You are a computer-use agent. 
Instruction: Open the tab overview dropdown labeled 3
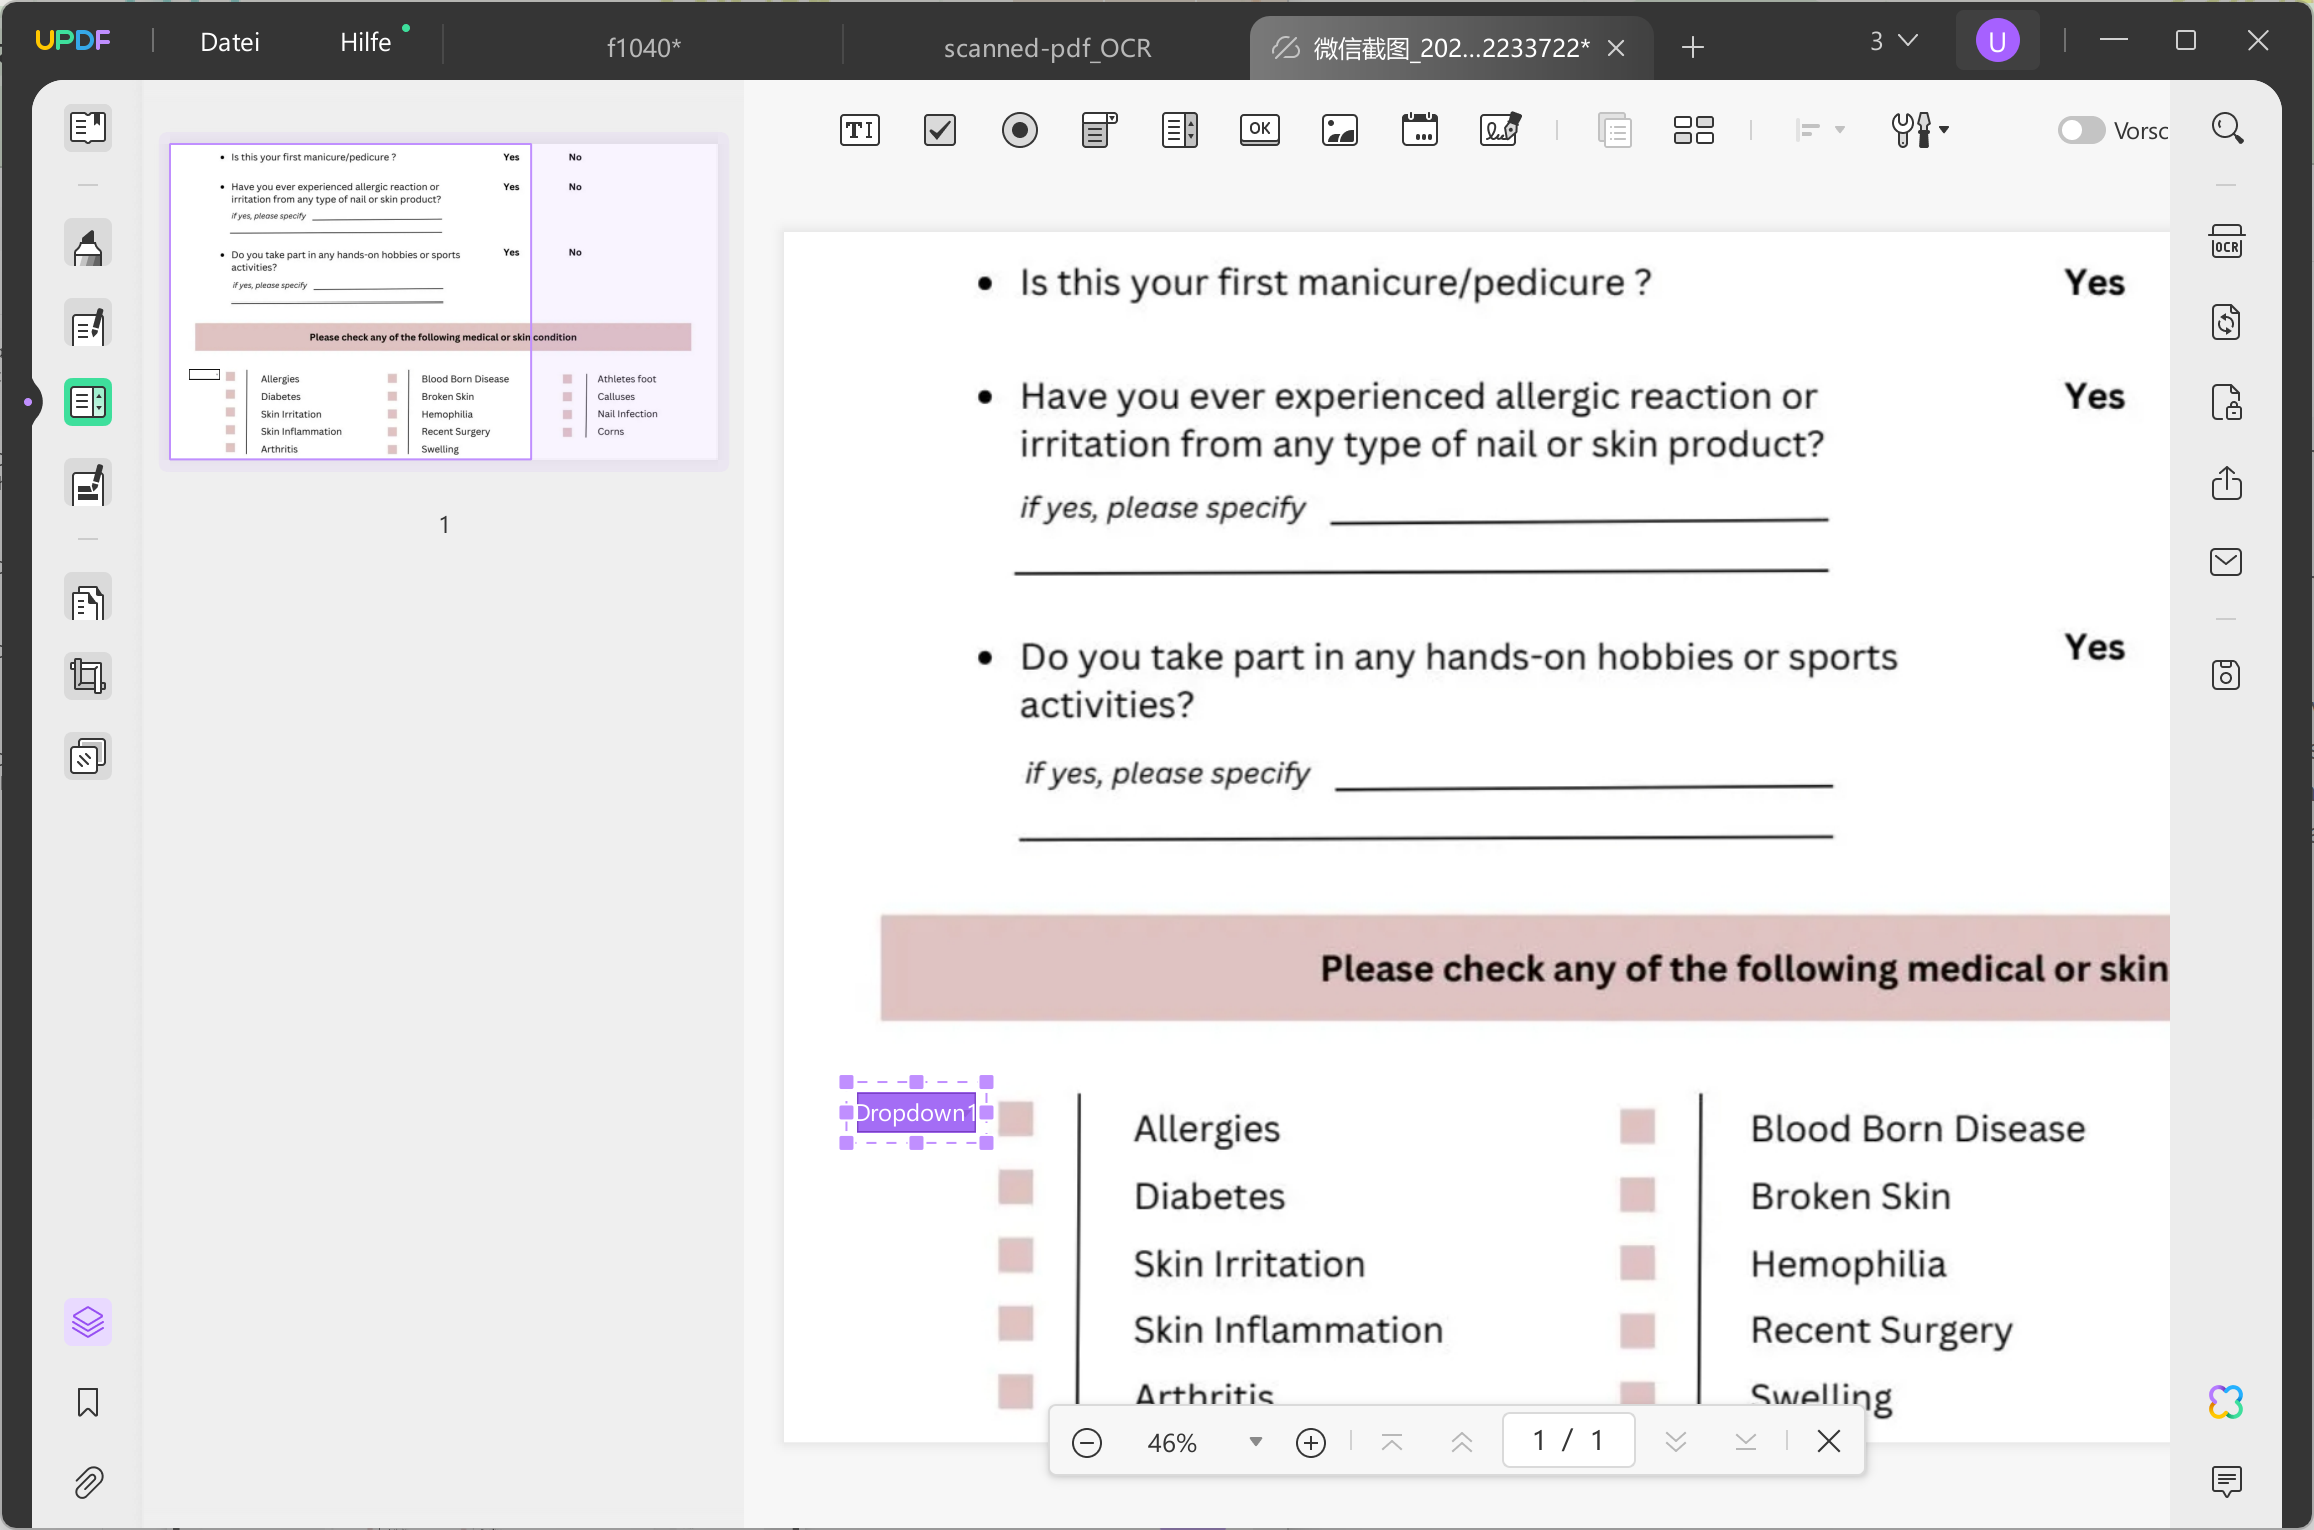(x=1892, y=40)
